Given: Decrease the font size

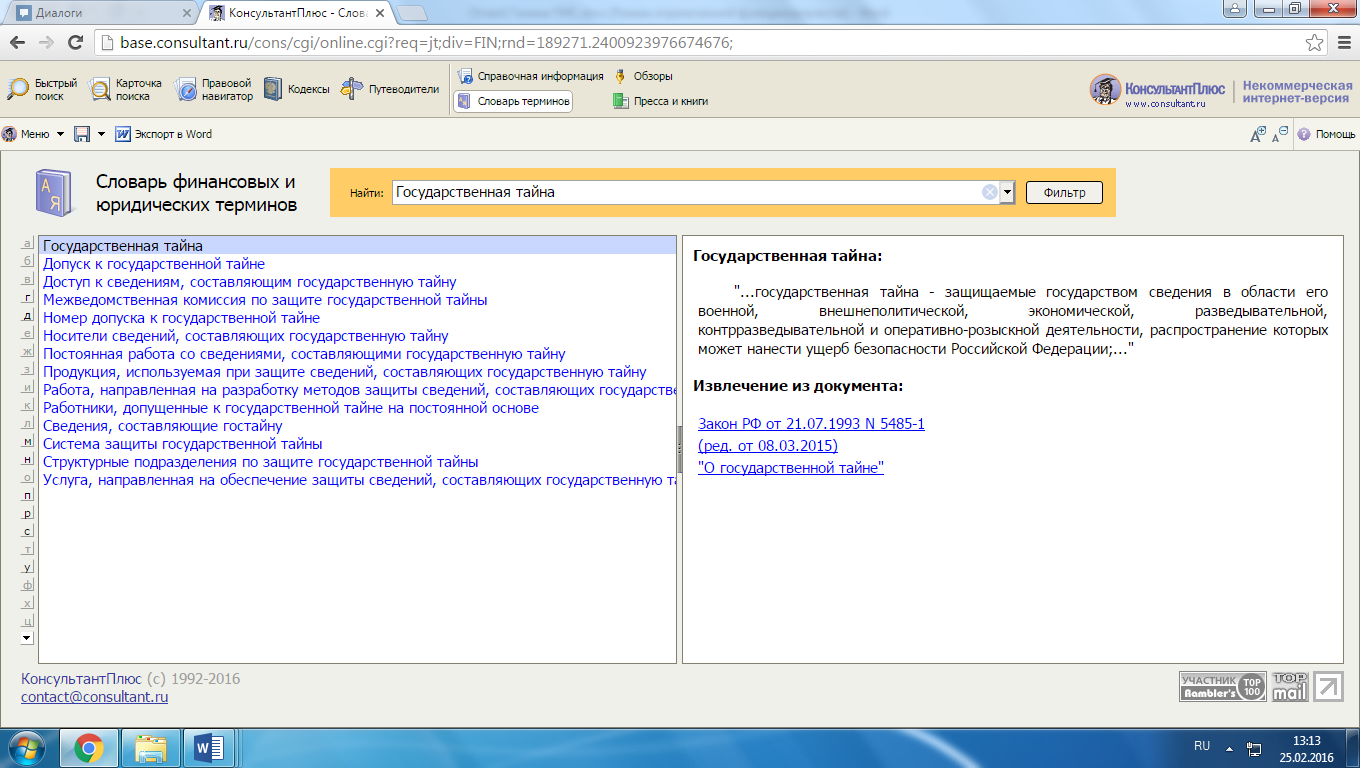Looking at the screenshot, I should coord(1280,134).
